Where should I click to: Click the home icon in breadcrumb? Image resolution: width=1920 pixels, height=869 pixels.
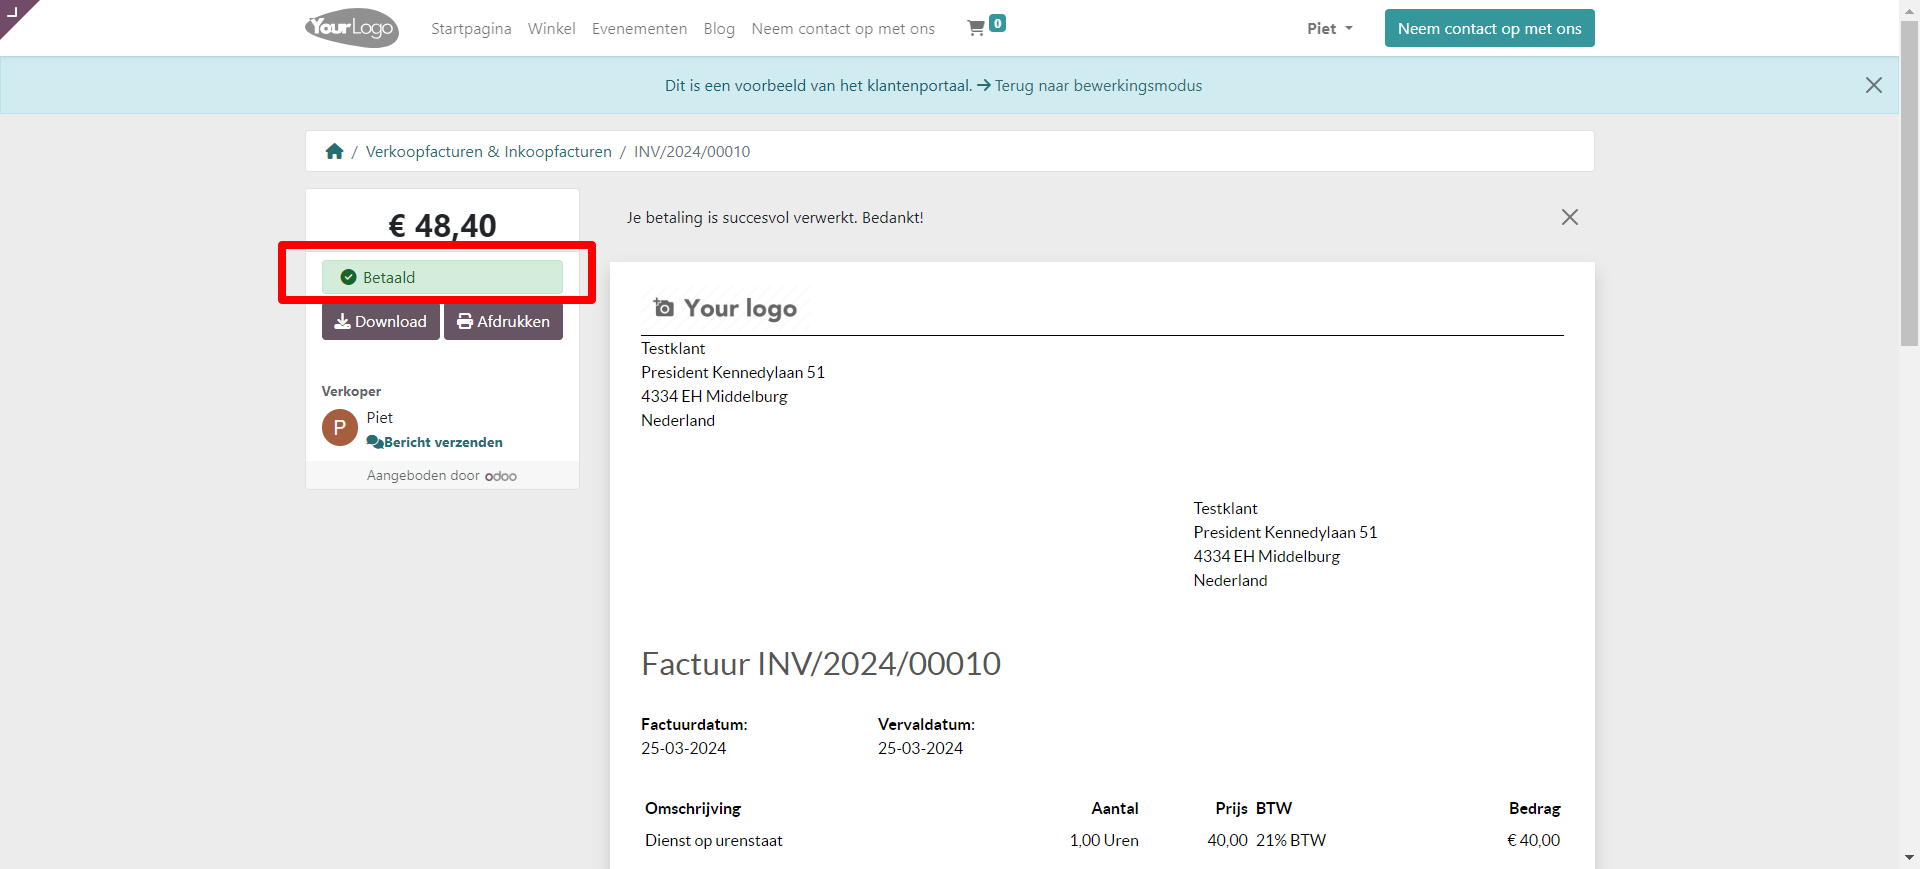(334, 151)
